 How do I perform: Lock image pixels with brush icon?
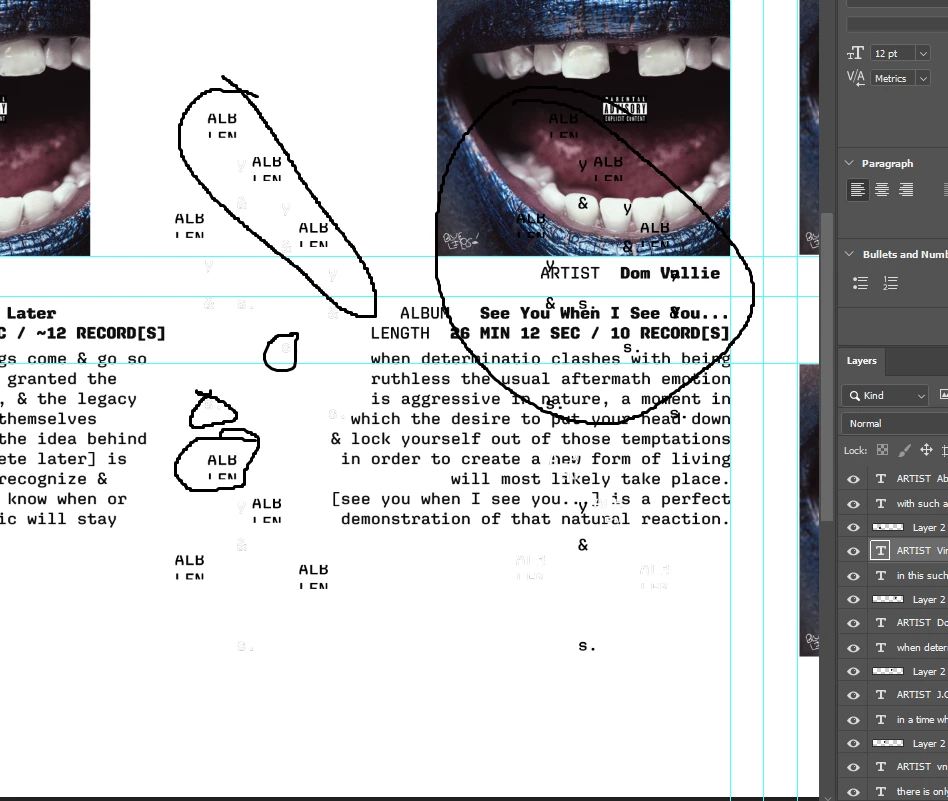tap(904, 450)
